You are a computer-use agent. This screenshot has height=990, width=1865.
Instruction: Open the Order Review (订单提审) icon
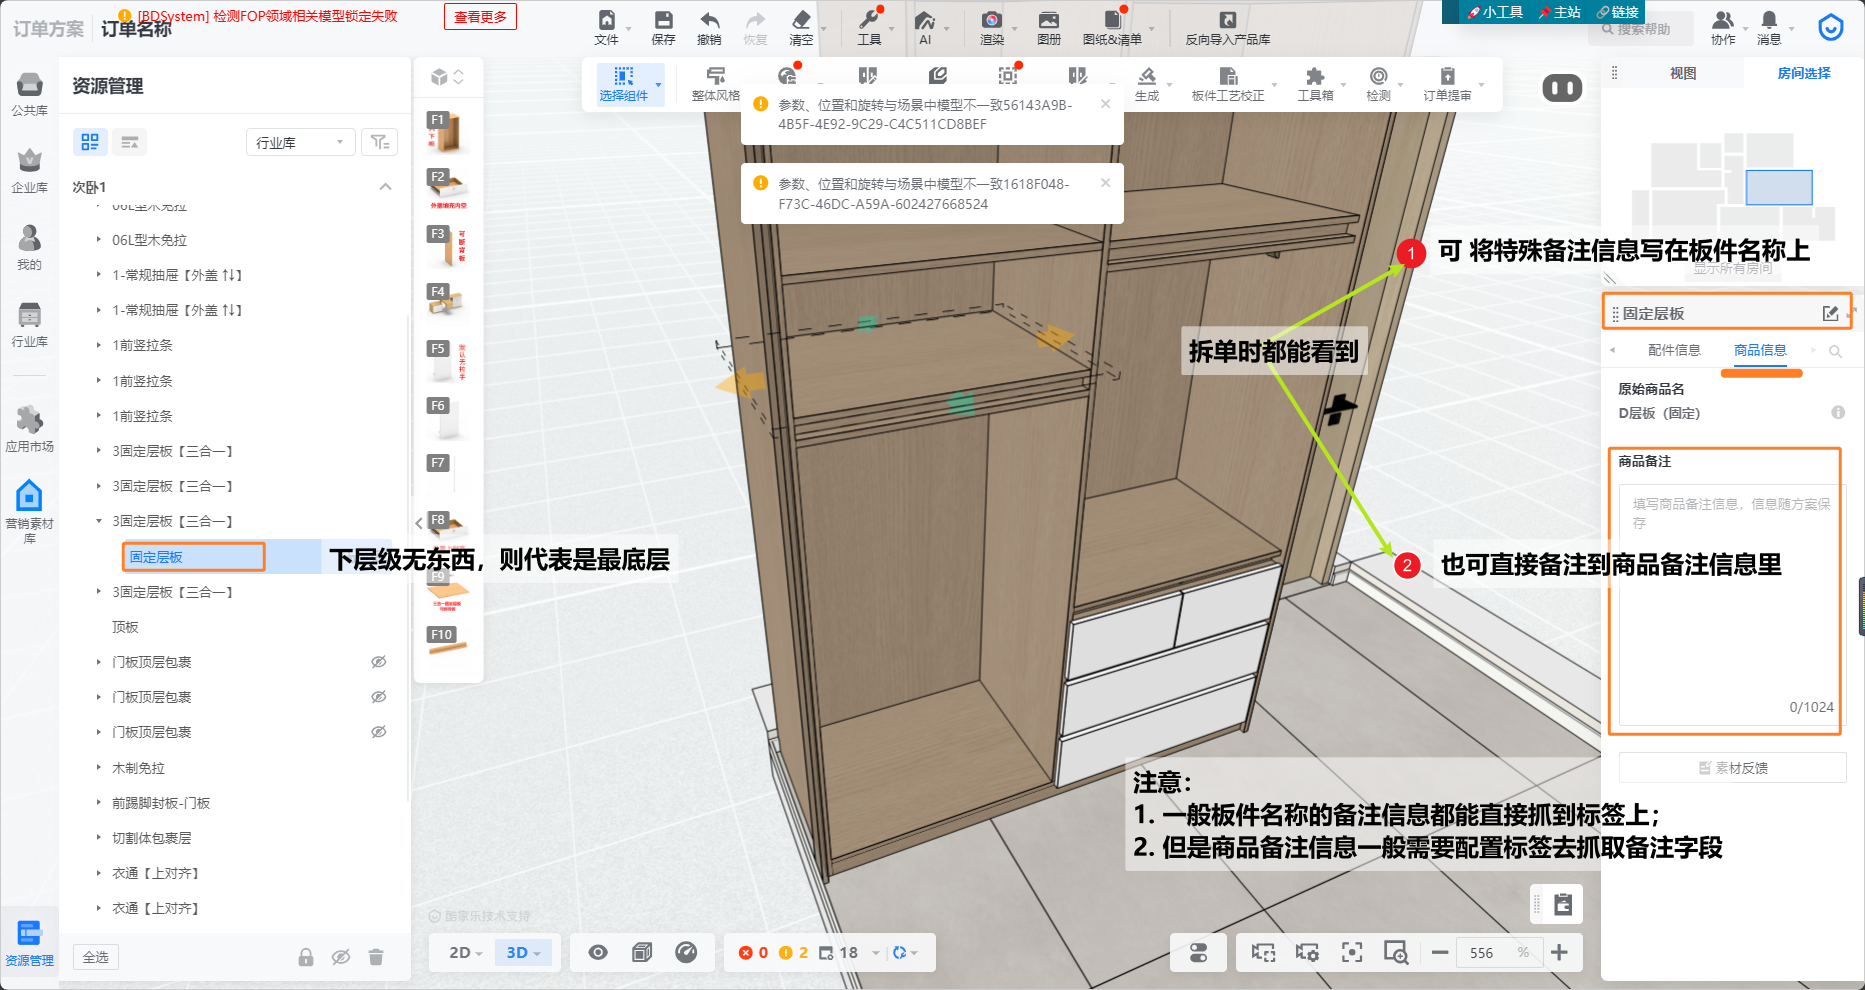pyautogui.click(x=1447, y=78)
